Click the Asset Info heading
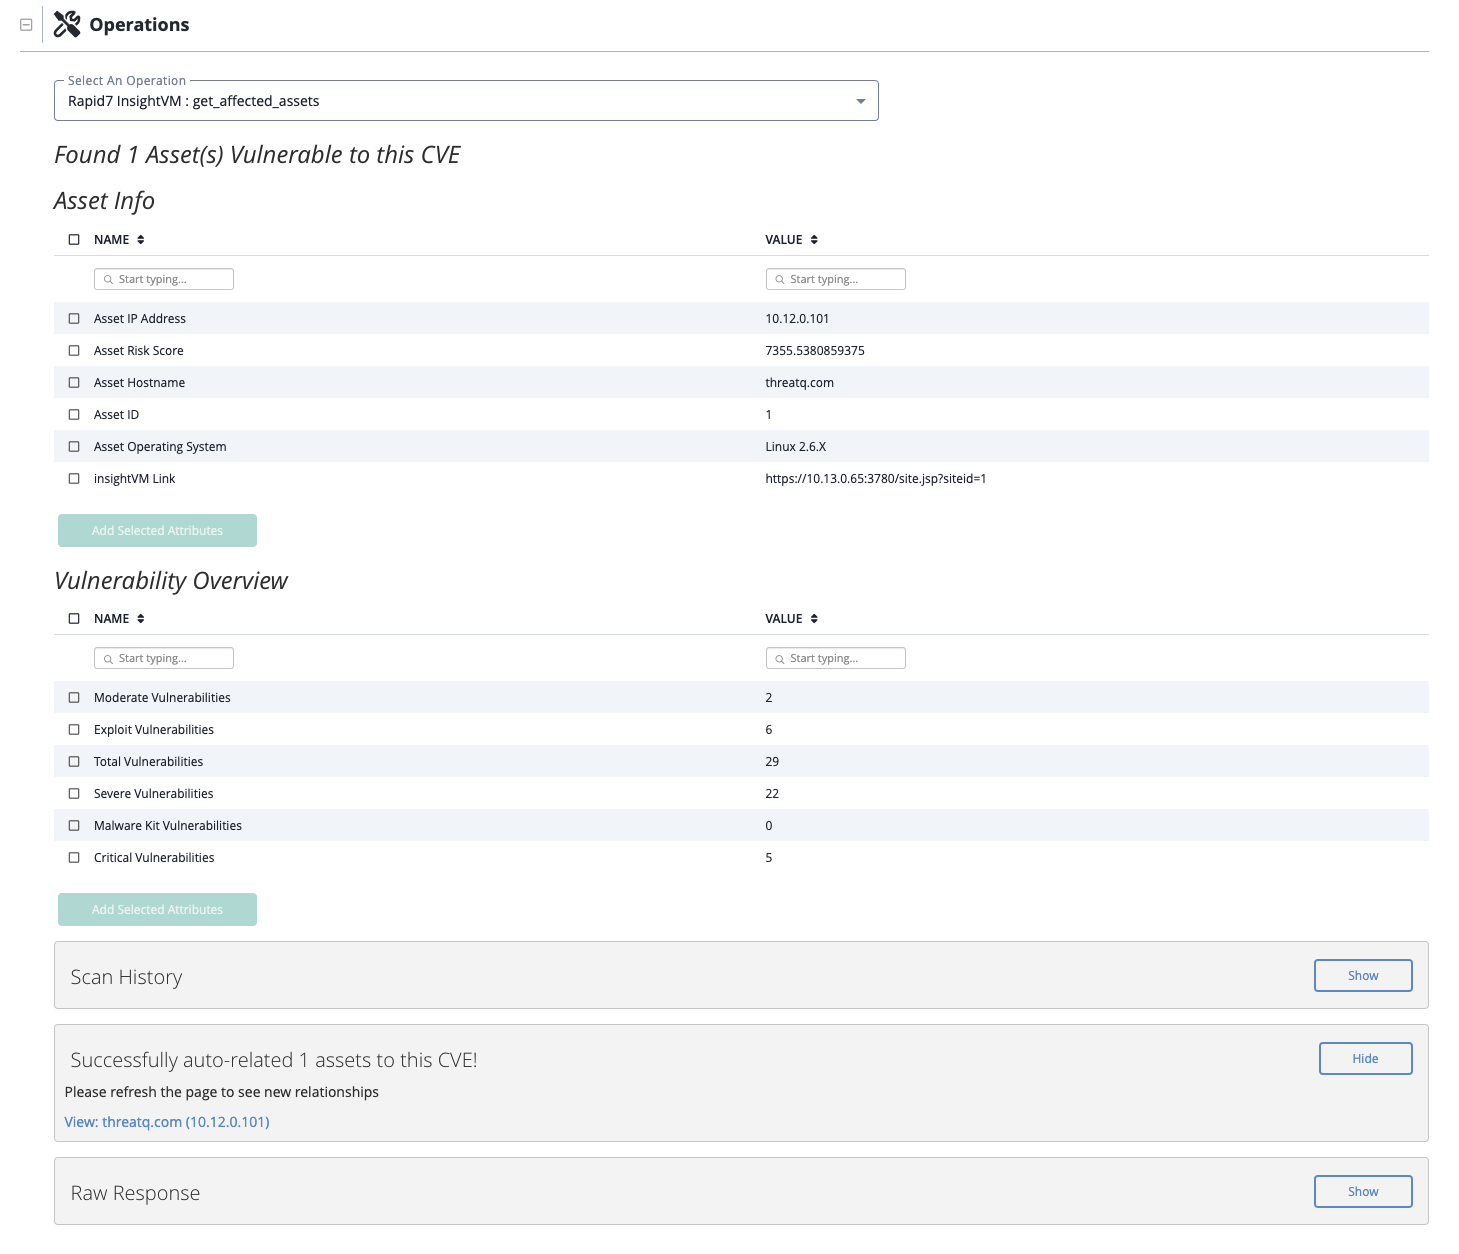The image size is (1459, 1254). pos(104,201)
